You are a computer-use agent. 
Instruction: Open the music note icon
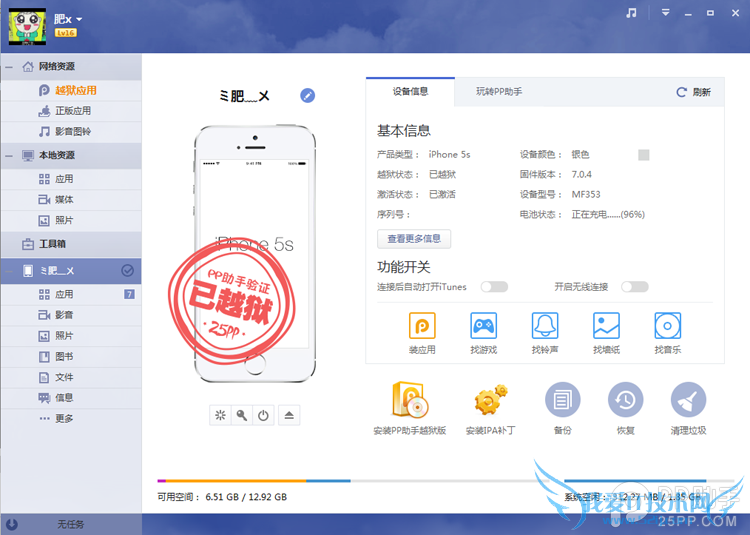coord(631,13)
